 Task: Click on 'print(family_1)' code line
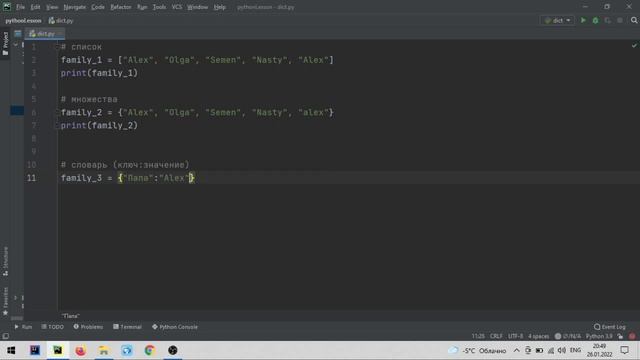[99, 73]
